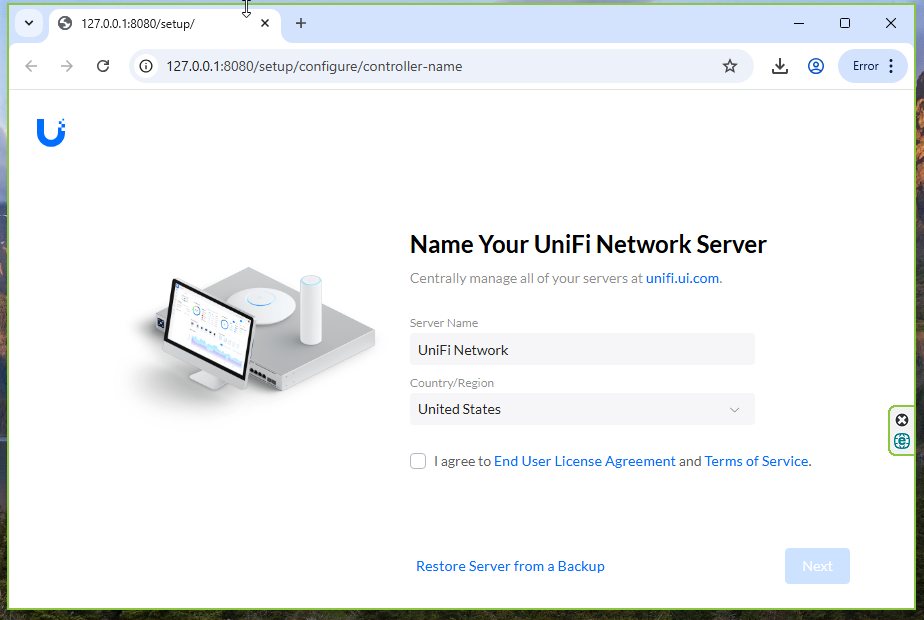Open the Chrome profile icon
This screenshot has width=924, height=620.
(x=816, y=66)
